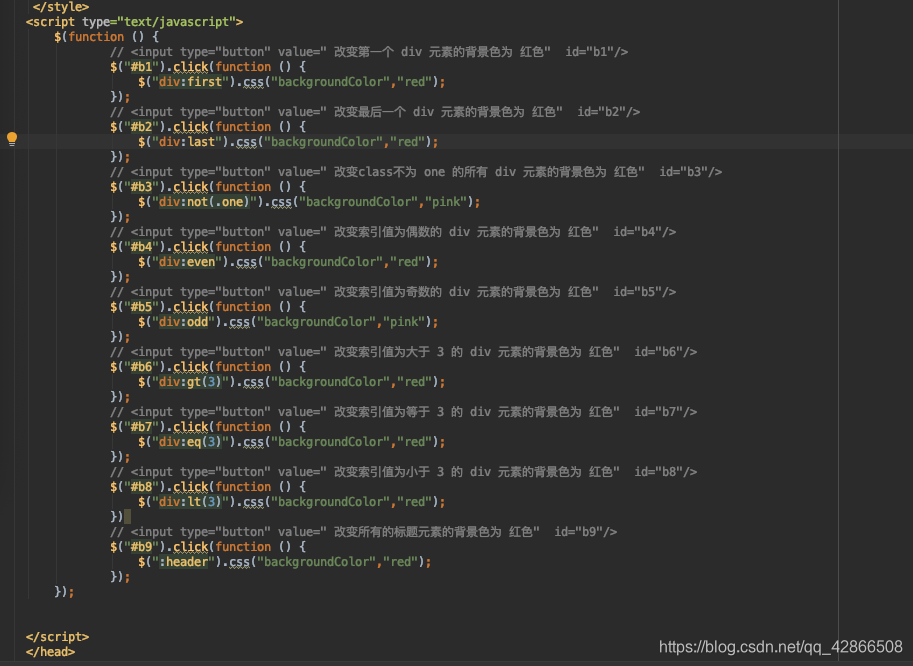Click the "pink" value in div:not line

446,202
